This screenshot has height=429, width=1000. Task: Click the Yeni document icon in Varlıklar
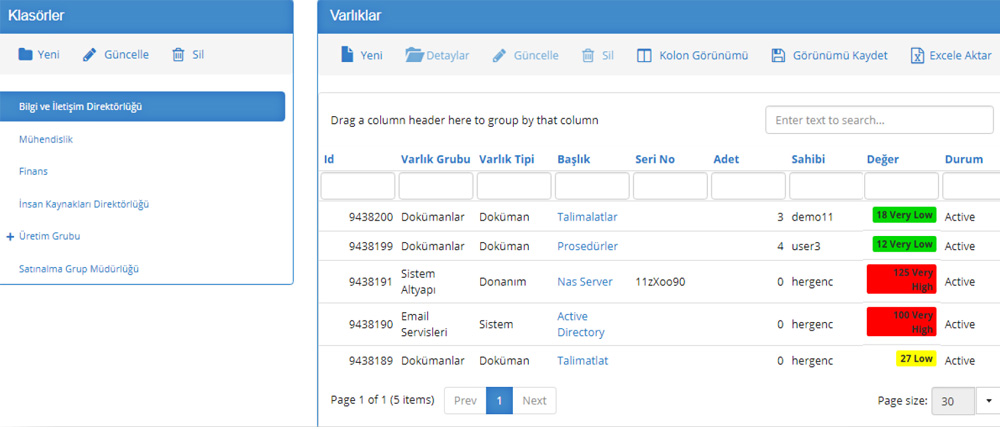click(346, 55)
